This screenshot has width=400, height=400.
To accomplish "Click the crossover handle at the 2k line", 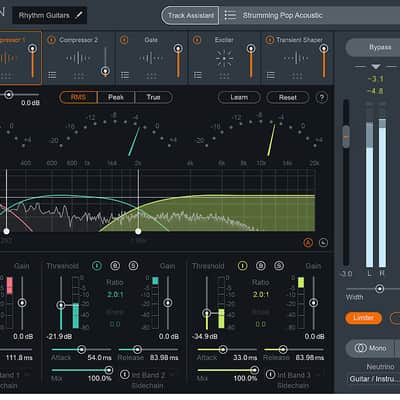I will tap(138, 231).
